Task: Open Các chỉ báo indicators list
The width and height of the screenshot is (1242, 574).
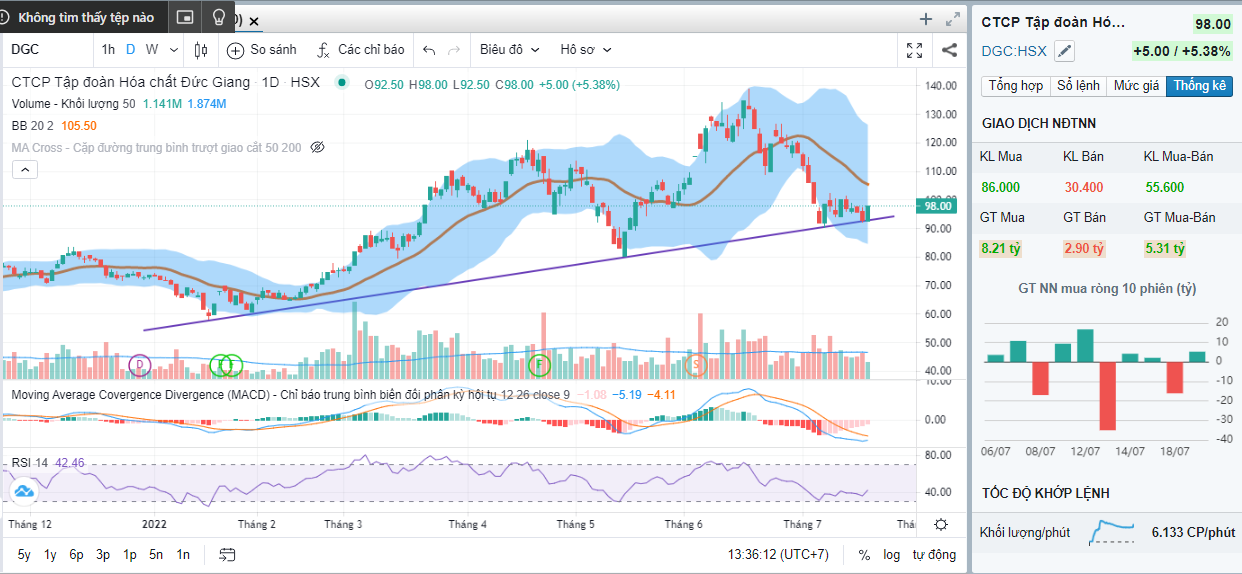Action: point(360,50)
